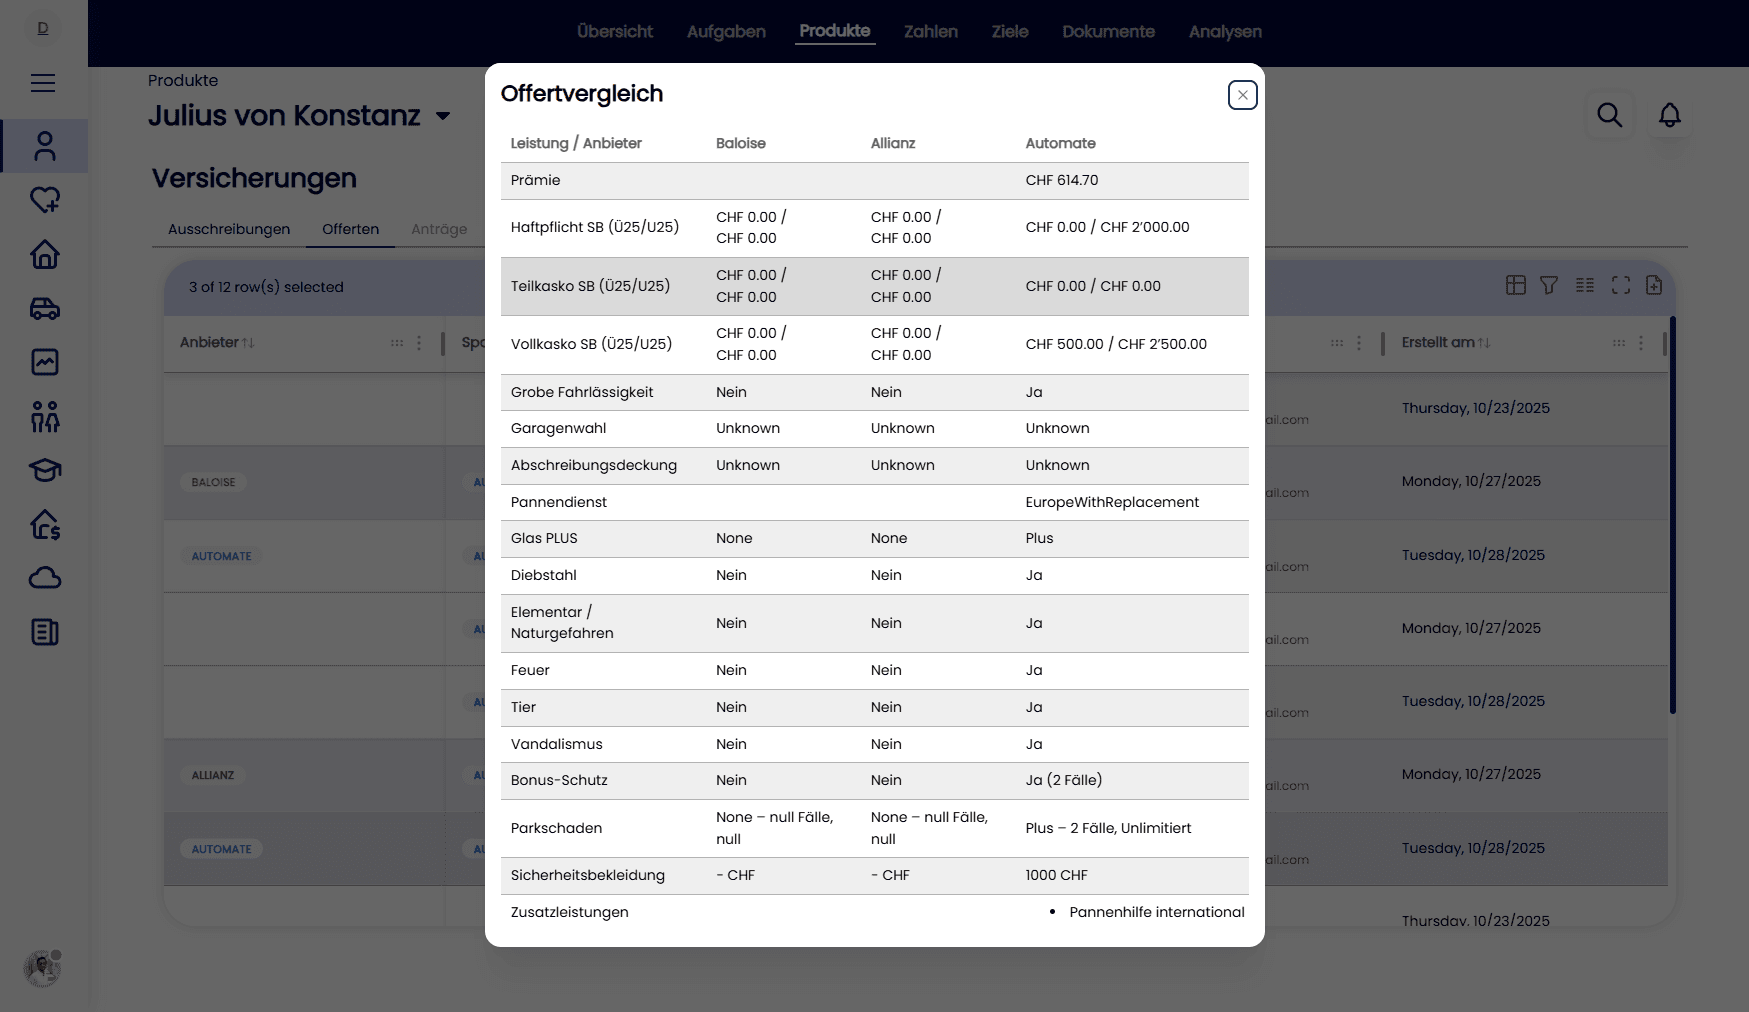
Task: Go to Ziele in top navigation
Action: [1010, 31]
